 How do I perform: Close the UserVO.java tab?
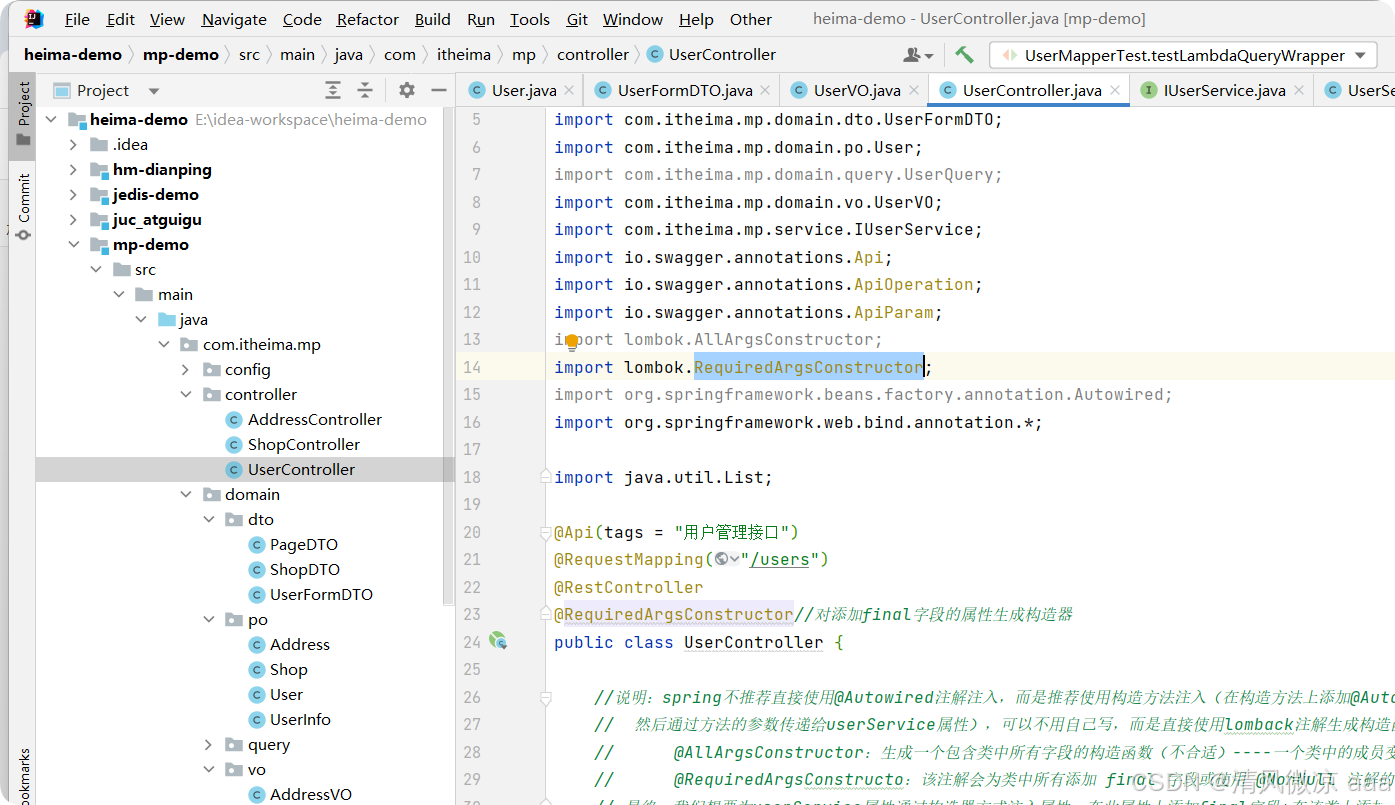pos(913,90)
